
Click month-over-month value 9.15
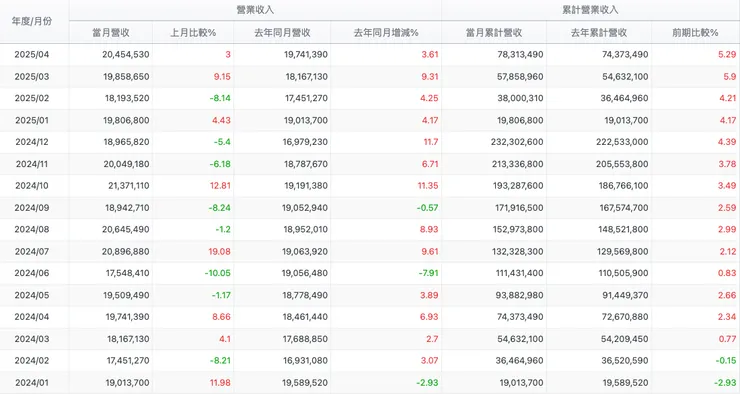222,76
